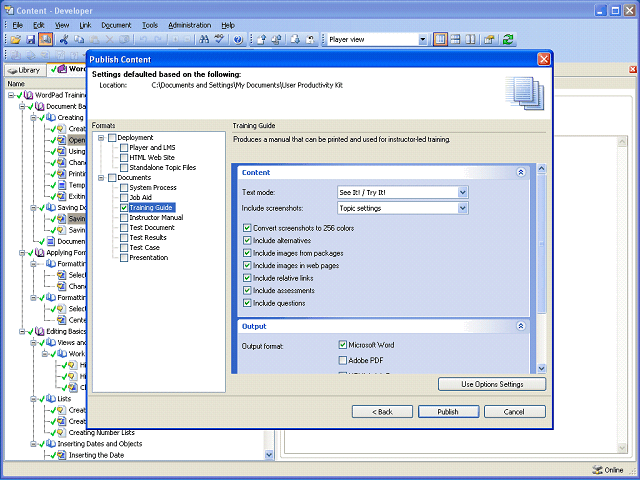This screenshot has width=640, height=480.
Task: Click the highlighted toolbar icon beside Save
Action: (x=45, y=40)
